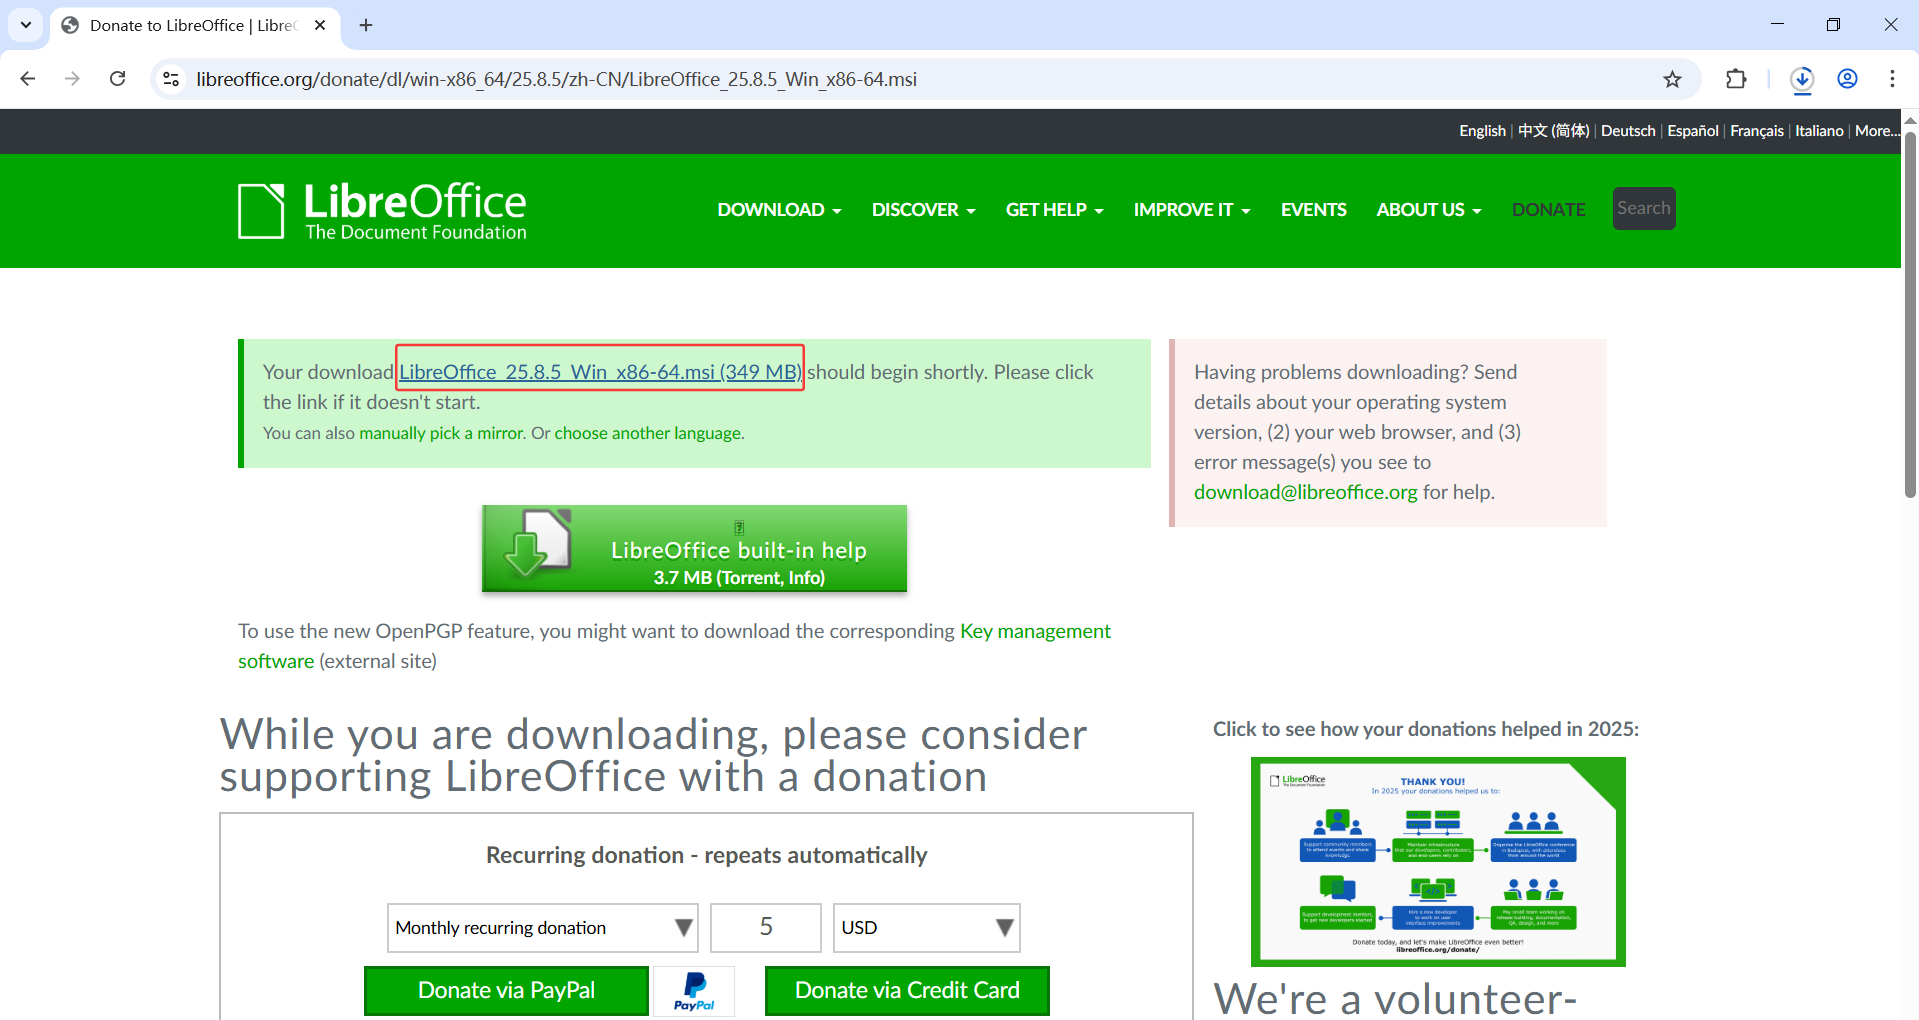
Task: Click download@libreoffice.org email link
Action: [x=1305, y=492]
